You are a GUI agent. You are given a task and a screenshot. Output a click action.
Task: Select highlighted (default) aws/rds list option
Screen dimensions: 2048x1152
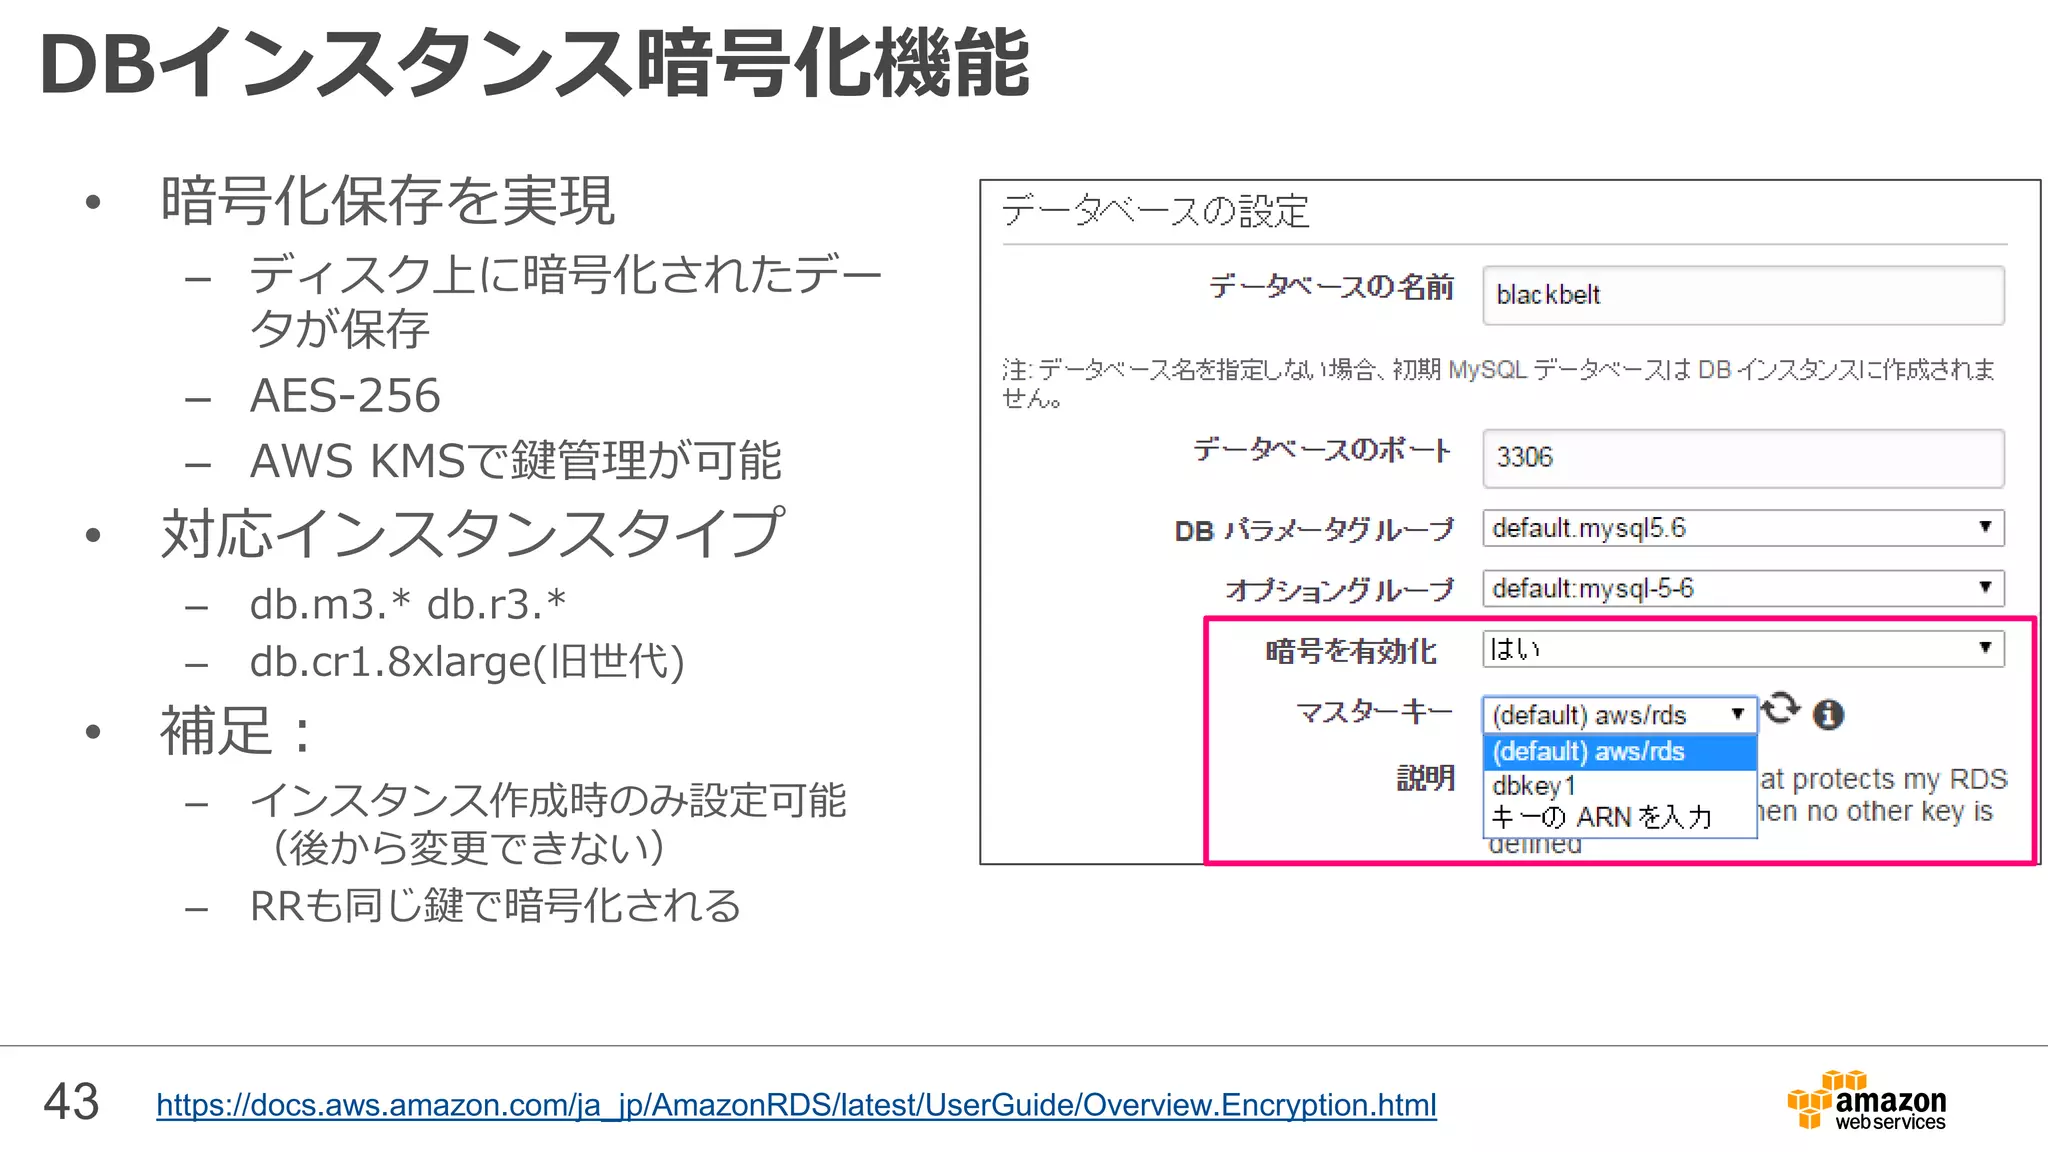coord(1618,752)
